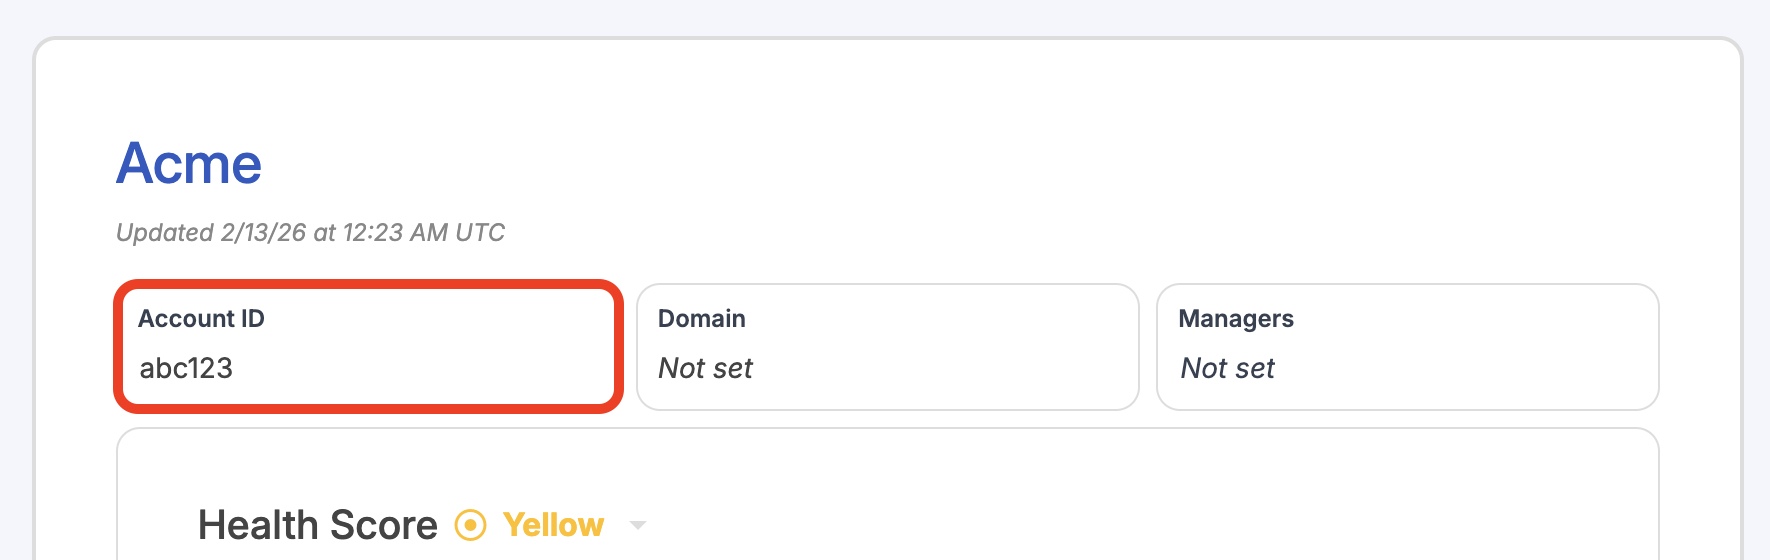The image size is (1770, 560).
Task: Select the Yellow health score label
Action: pos(553,525)
